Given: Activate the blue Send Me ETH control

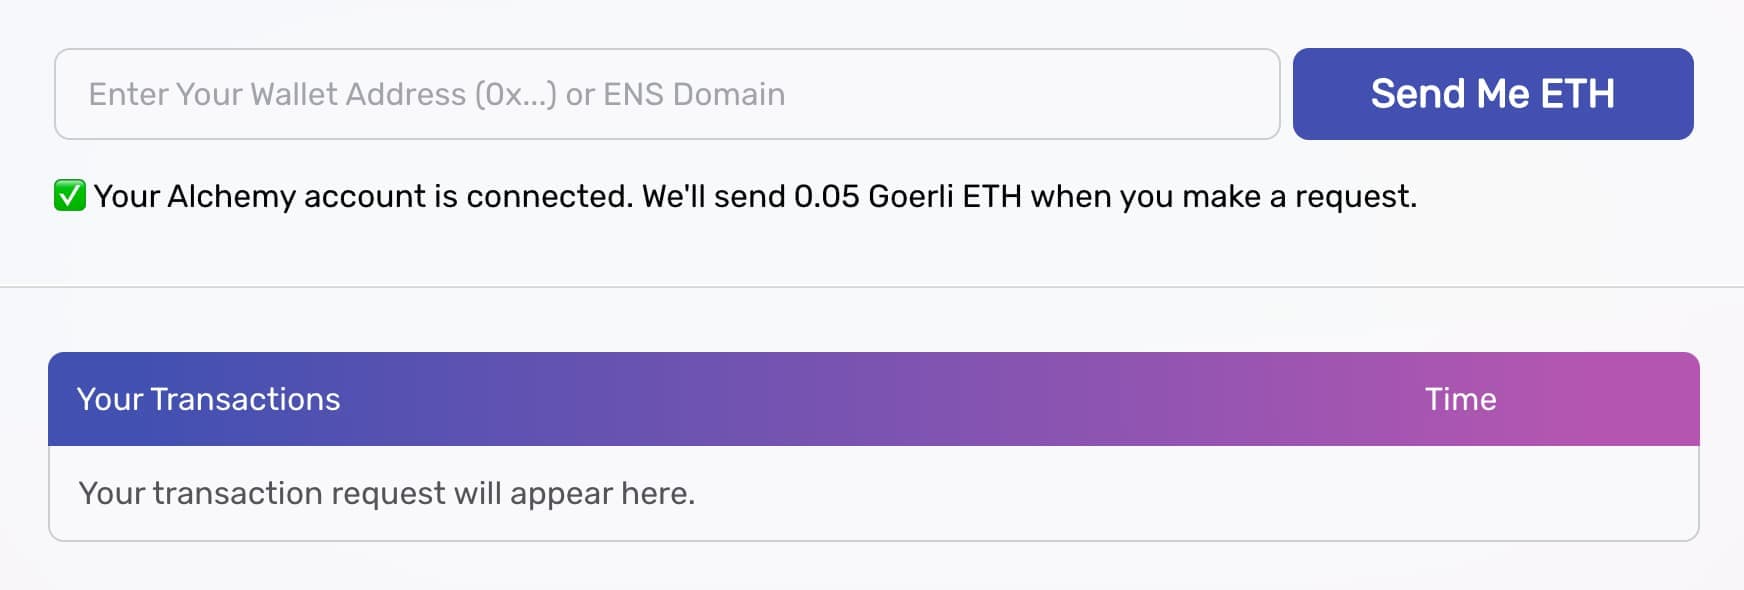Looking at the screenshot, I should click(x=1492, y=93).
